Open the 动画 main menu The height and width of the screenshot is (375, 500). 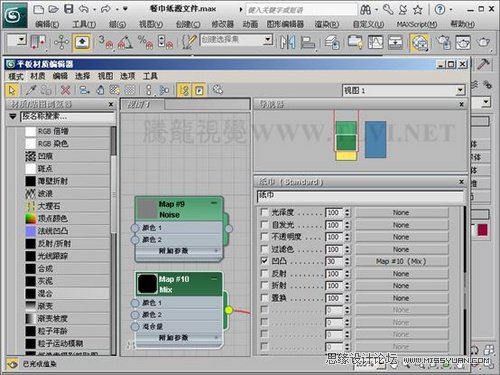pos(250,24)
